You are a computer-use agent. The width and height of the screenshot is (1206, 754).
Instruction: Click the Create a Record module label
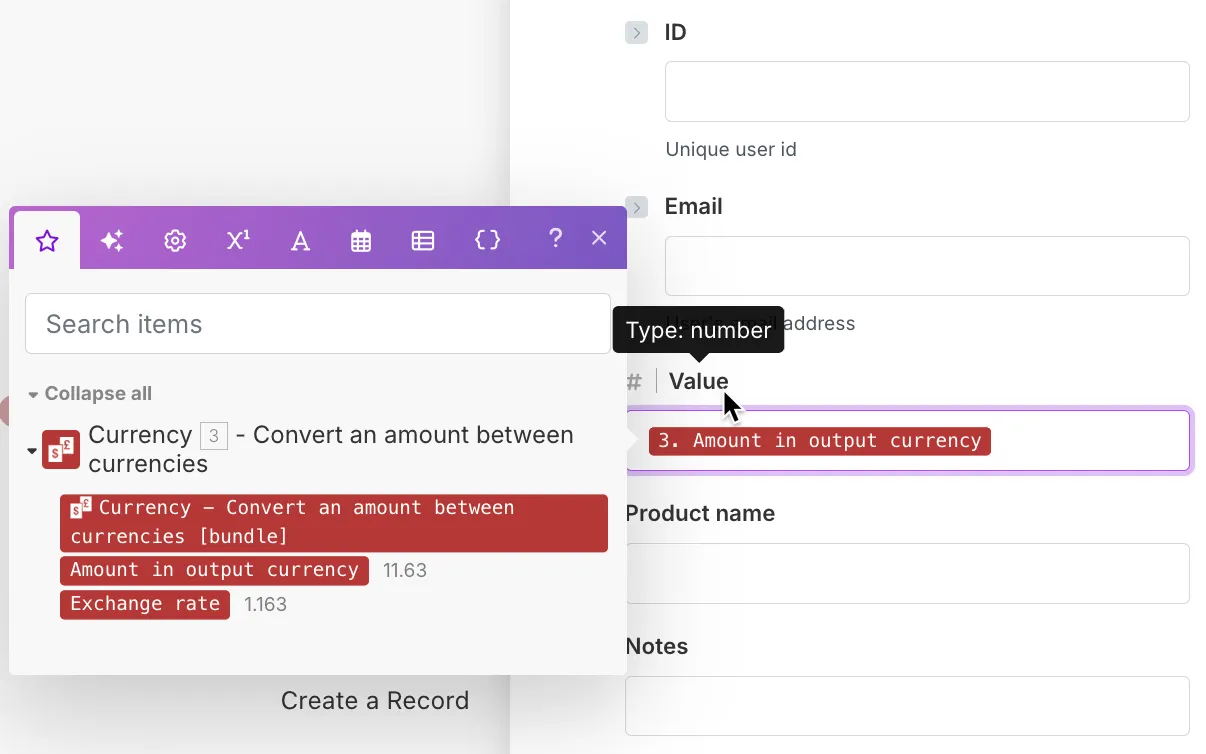[375, 701]
